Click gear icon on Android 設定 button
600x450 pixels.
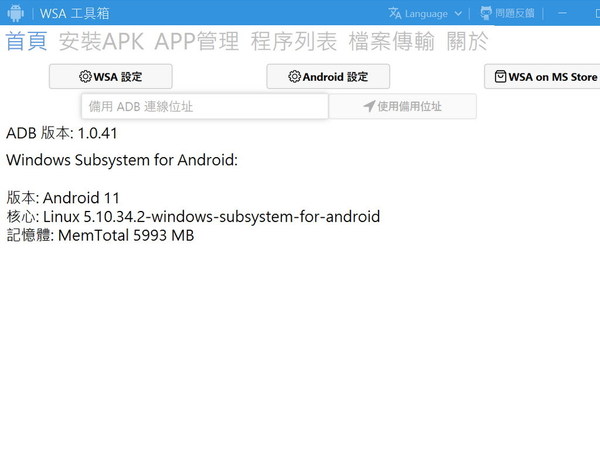coord(294,77)
